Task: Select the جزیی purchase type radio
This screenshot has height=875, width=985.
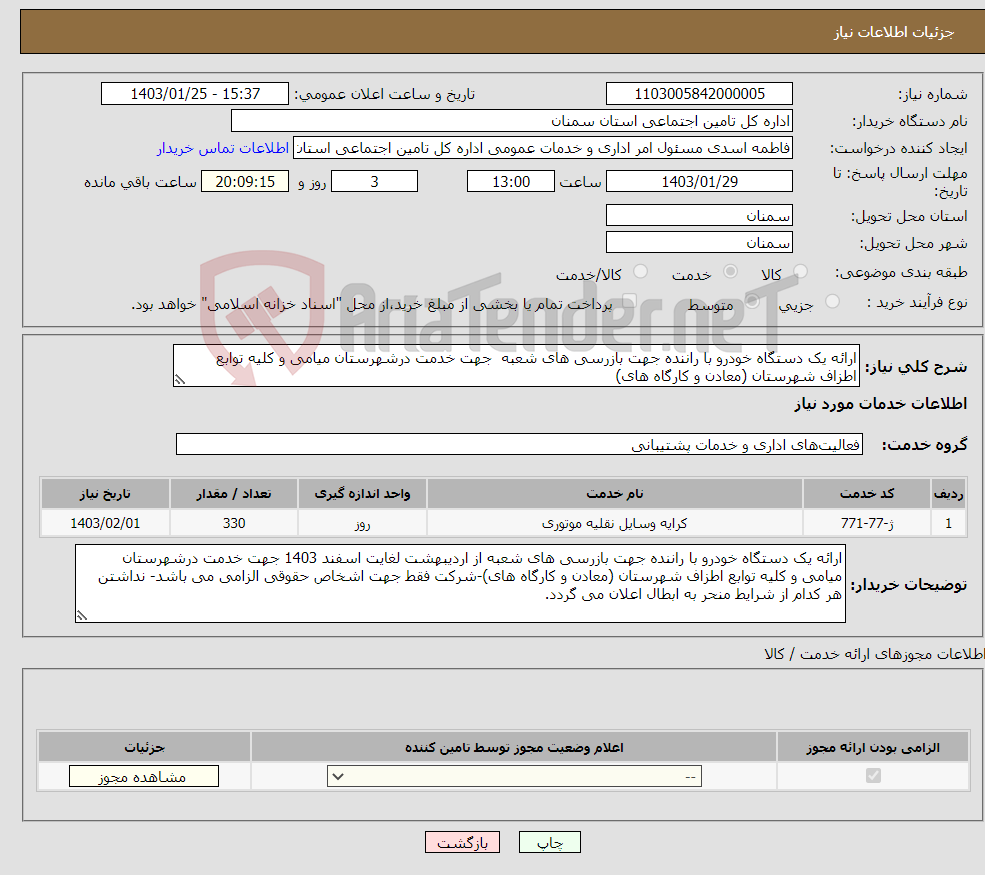Action: point(832,302)
